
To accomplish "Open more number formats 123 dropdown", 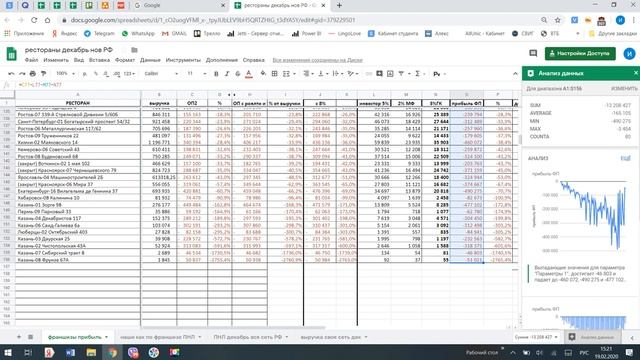I will coord(129,74).
